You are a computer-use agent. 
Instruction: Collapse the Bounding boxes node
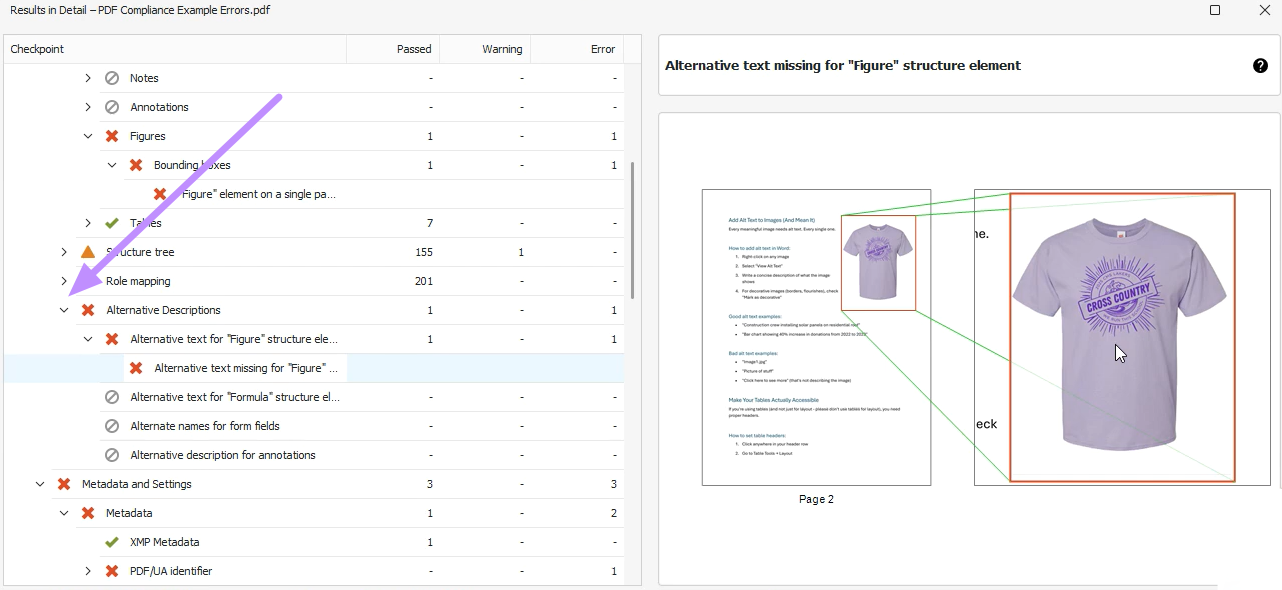[x=112, y=165]
